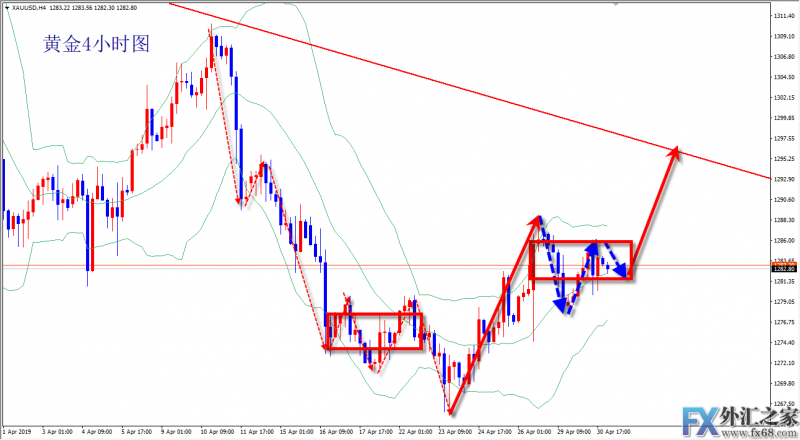800x440 pixels.
Task: Click the red arrow base at chart low
Action: pos(450,412)
